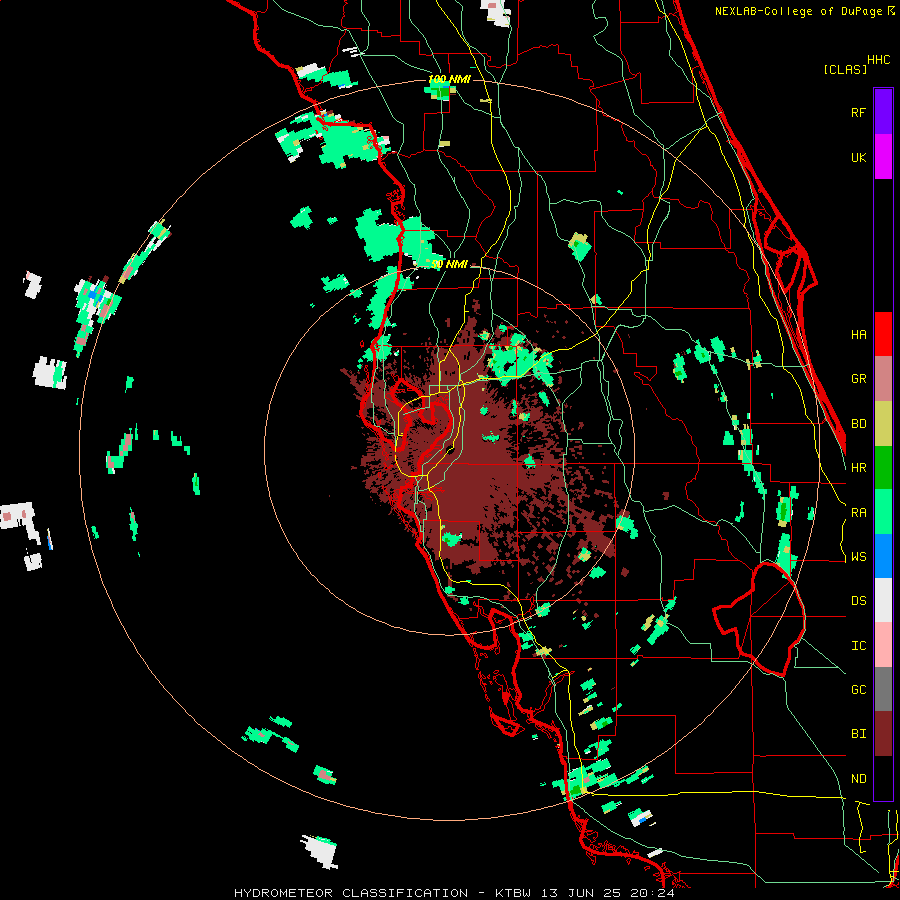
Task: Click the GC gray legend swatch
Action: click(x=883, y=689)
